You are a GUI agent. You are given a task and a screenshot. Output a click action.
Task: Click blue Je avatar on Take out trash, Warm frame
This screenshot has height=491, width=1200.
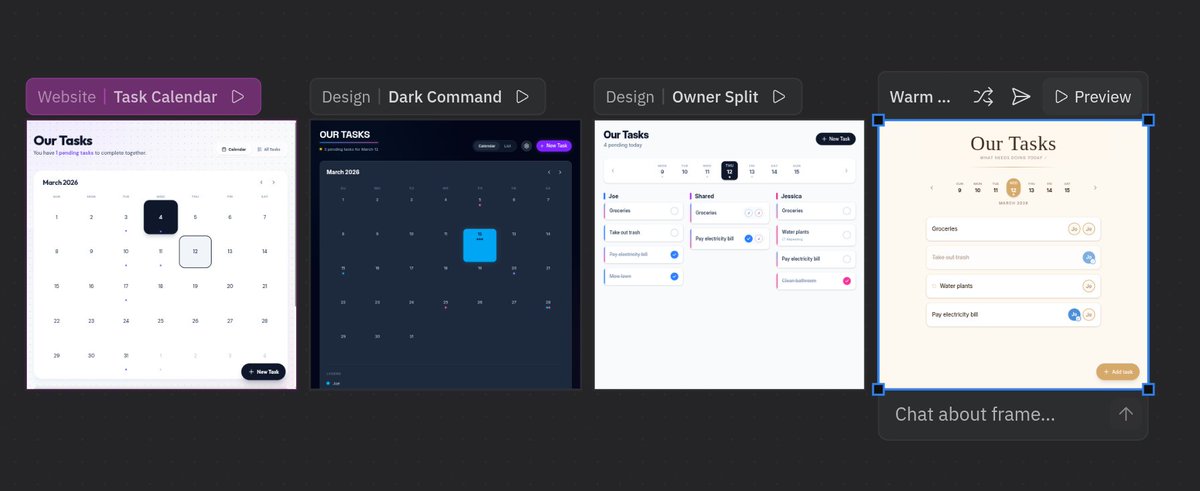point(1088,258)
